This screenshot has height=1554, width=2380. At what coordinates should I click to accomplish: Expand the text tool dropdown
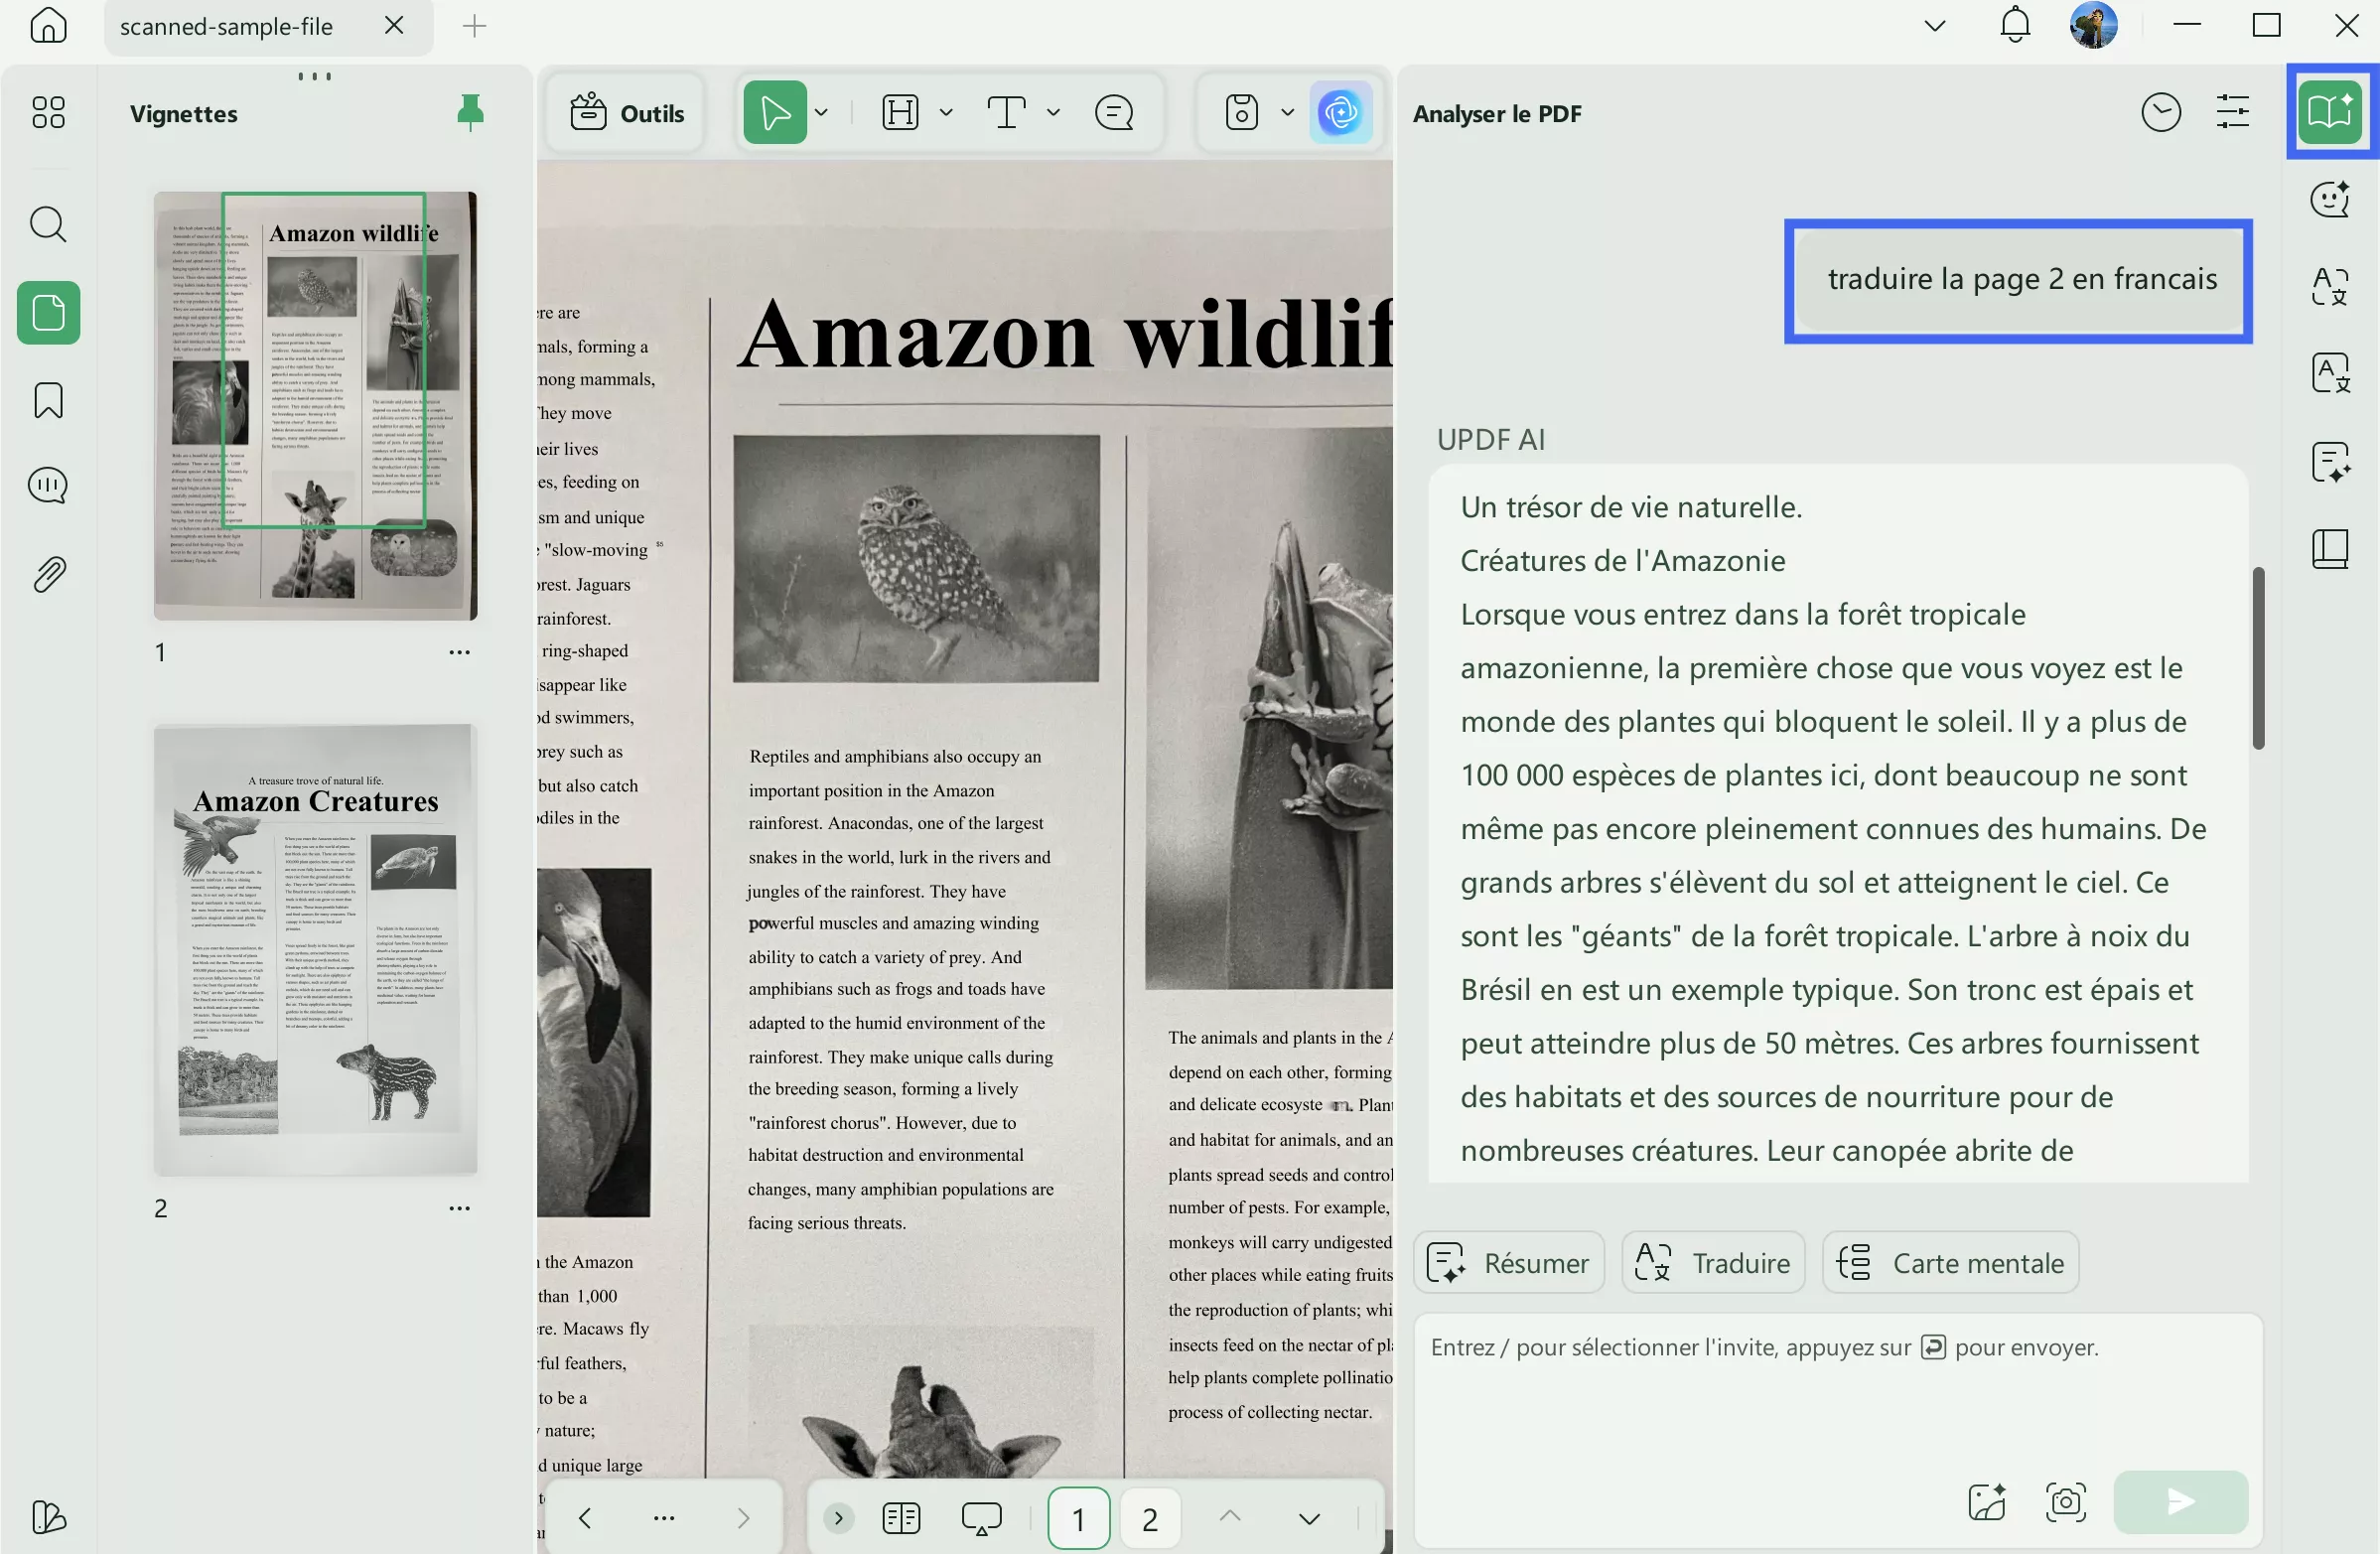click(1052, 111)
